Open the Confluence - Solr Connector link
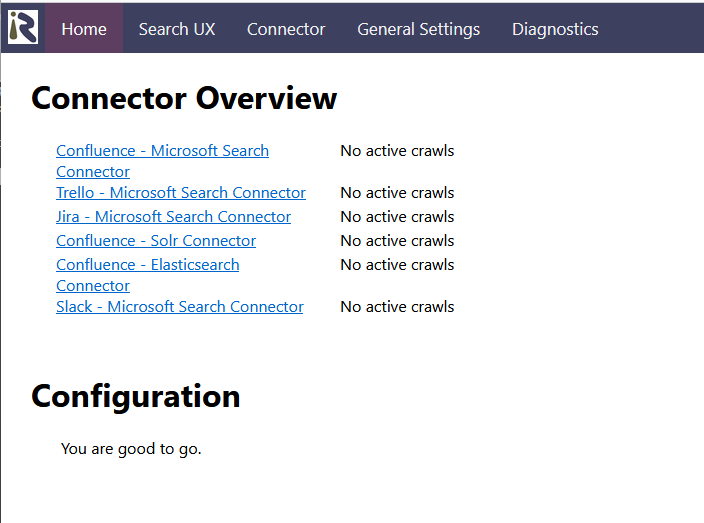Viewport: 704px width, 523px height. pyautogui.click(x=156, y=241)
